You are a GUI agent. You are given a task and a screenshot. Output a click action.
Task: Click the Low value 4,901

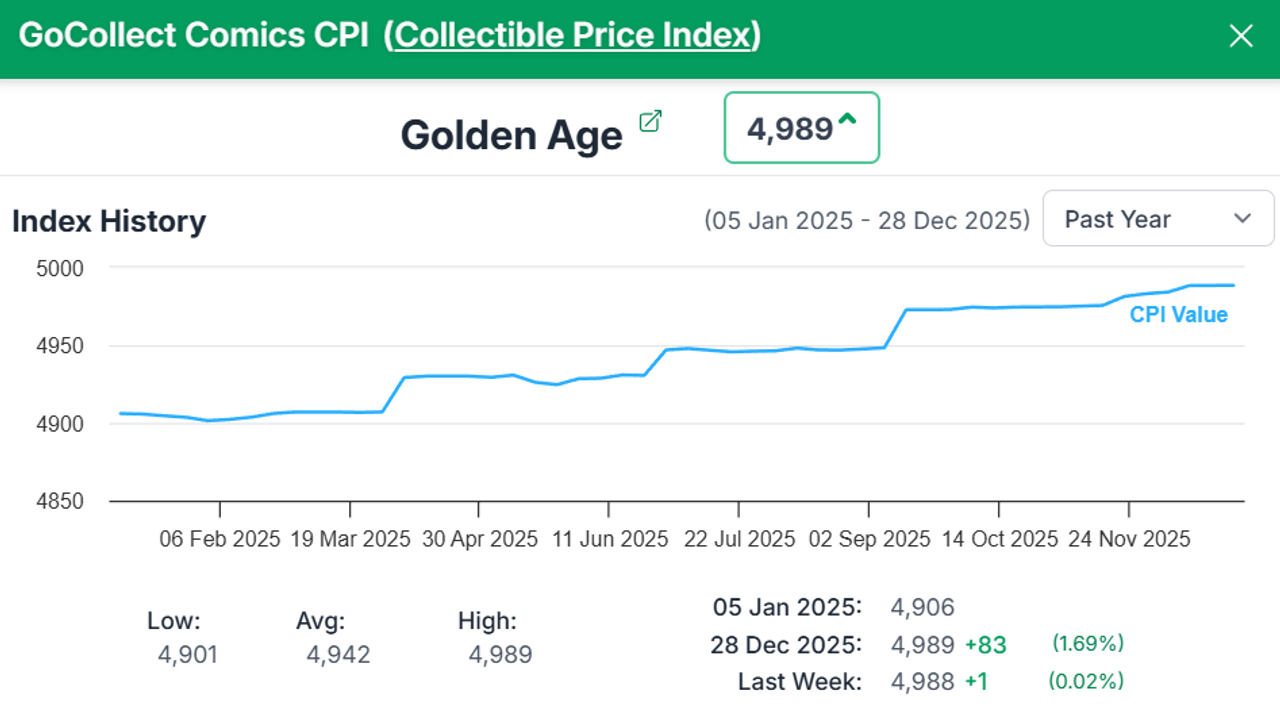187,655
